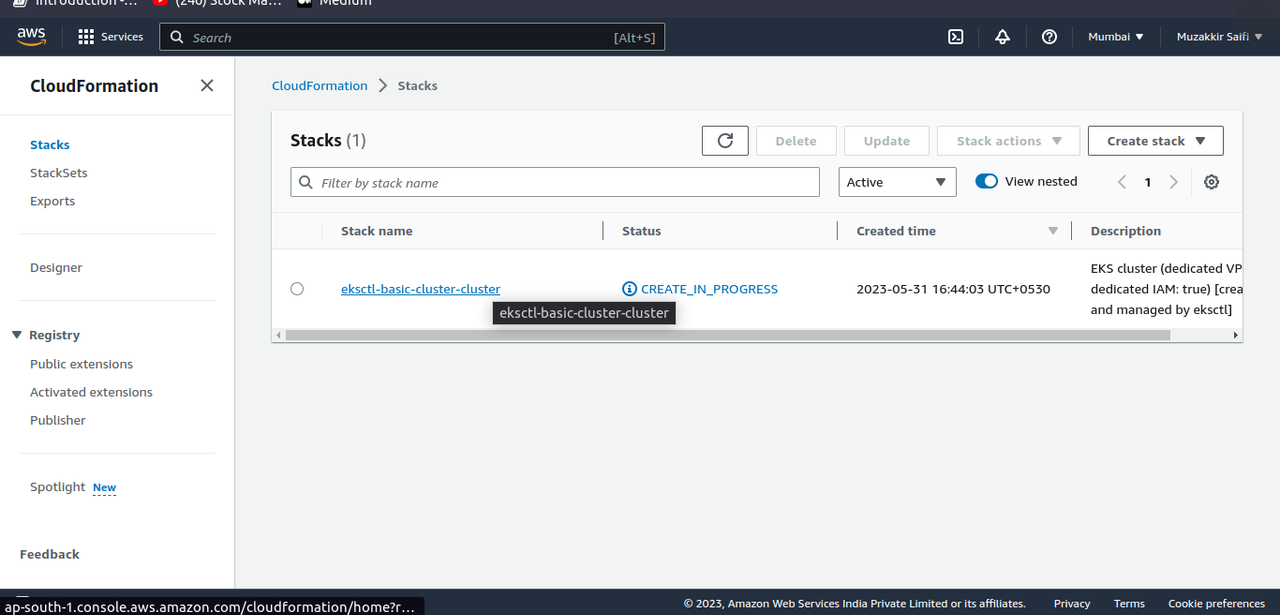Click the CREATE_IN_PROGRESS status info icon
Viewport: 1280px width, 615px height.
[629, 289]
